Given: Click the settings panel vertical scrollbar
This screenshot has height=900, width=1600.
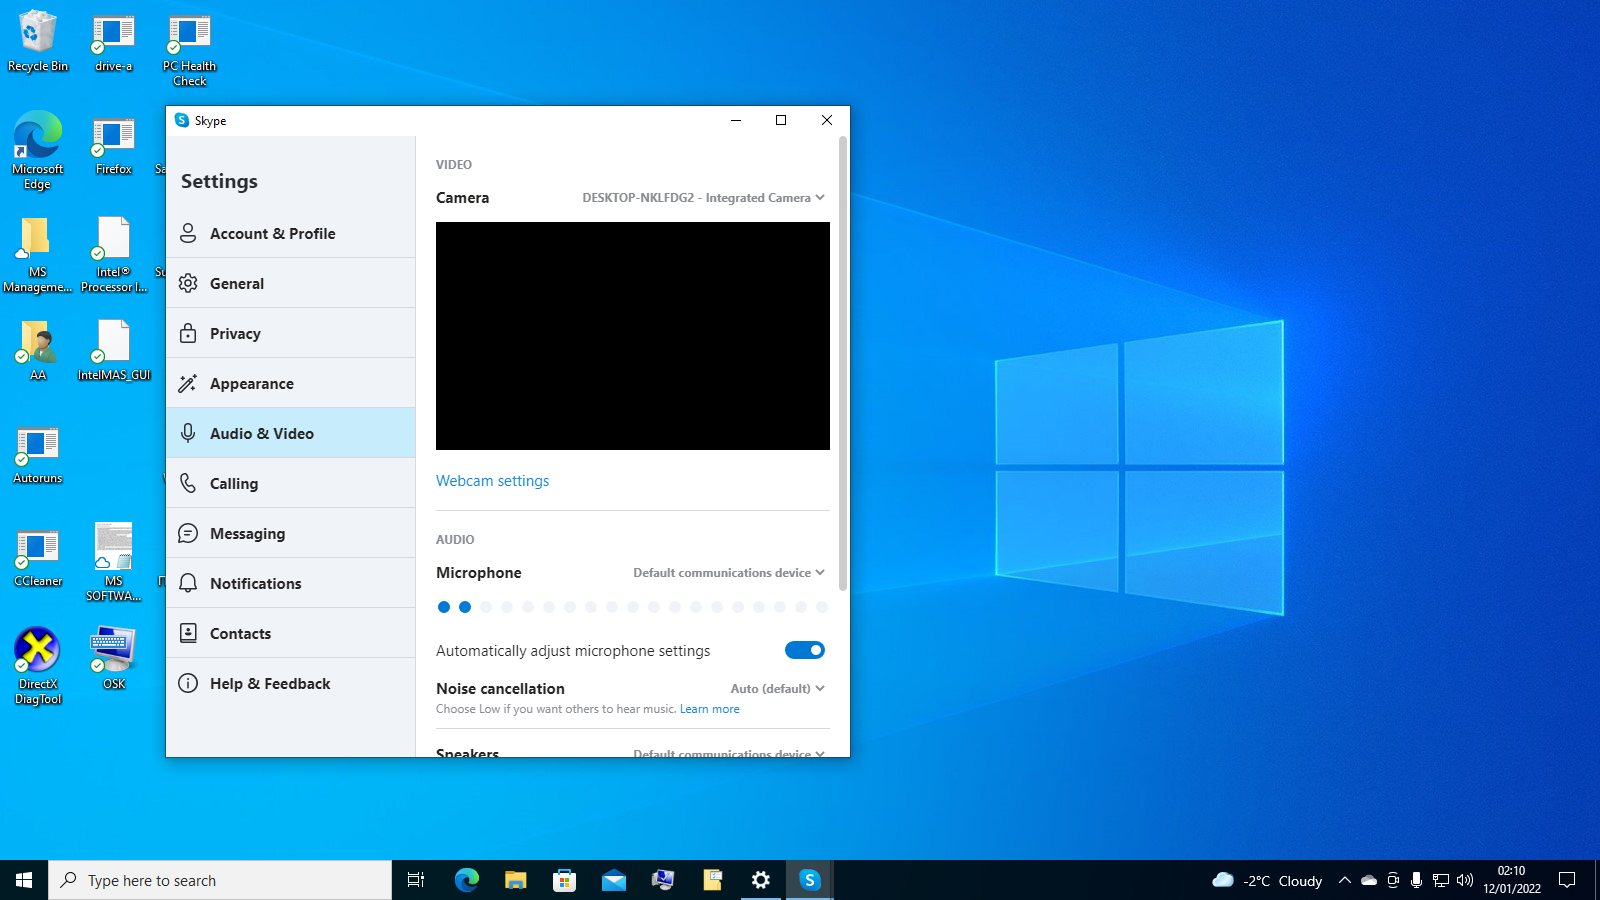Looking at the screenshot, I should tap(843, 365).
